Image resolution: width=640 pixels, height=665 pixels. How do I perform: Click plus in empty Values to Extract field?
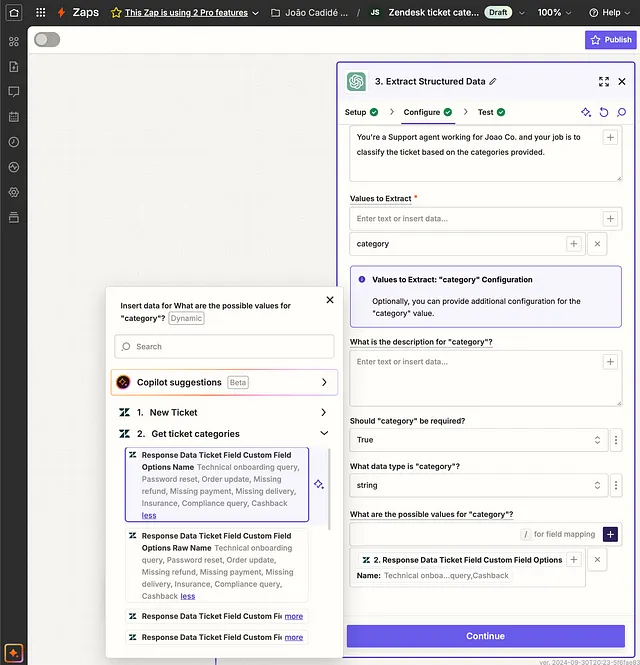point(610,219)
